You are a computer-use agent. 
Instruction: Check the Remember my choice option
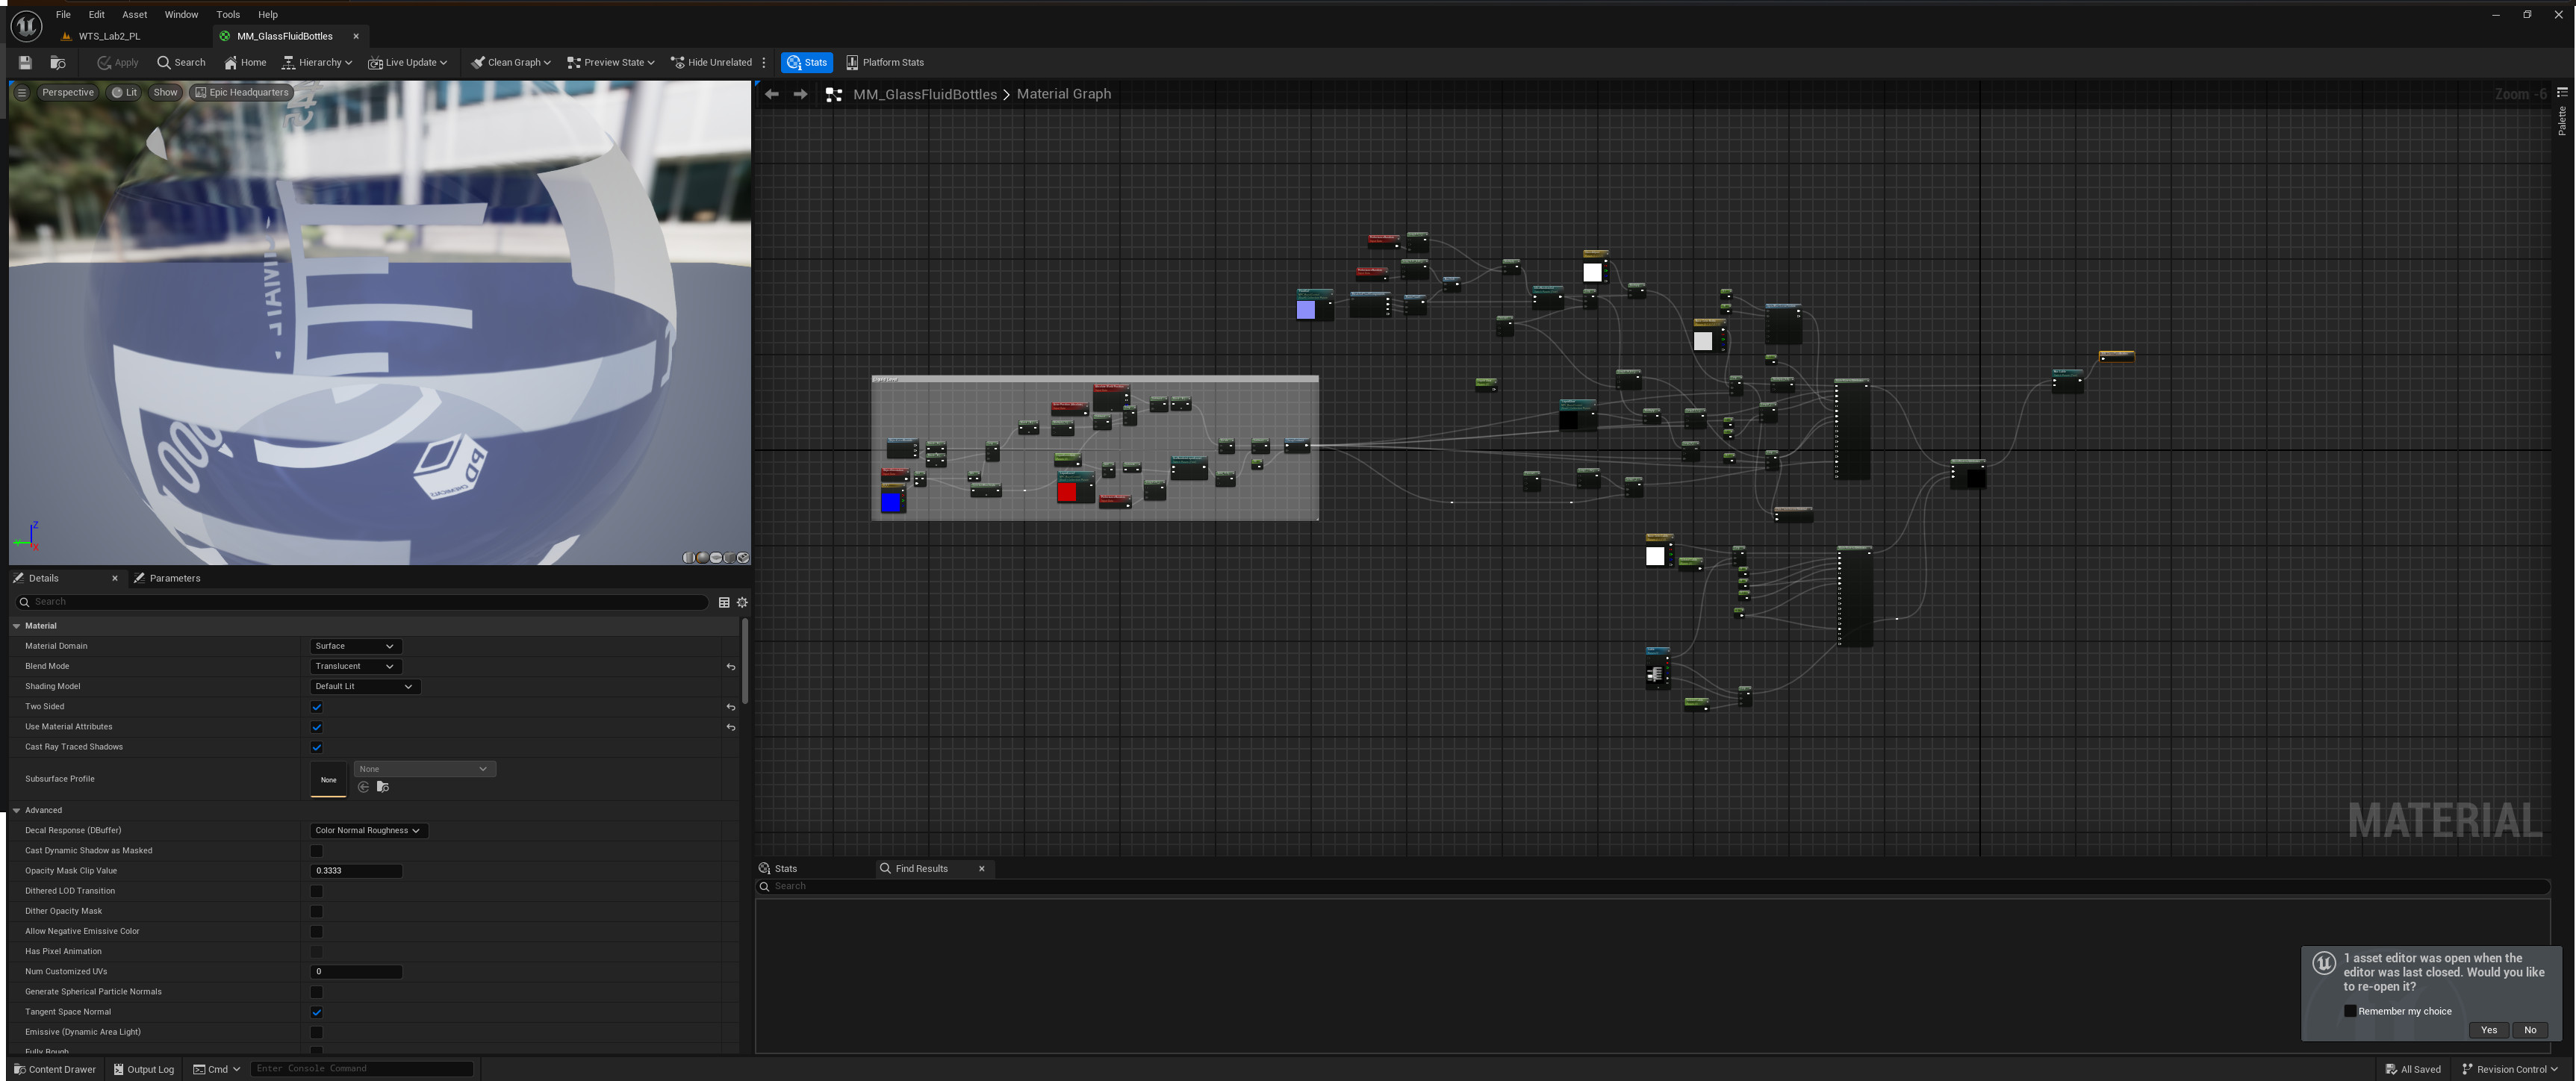tap(2350, 1011)
